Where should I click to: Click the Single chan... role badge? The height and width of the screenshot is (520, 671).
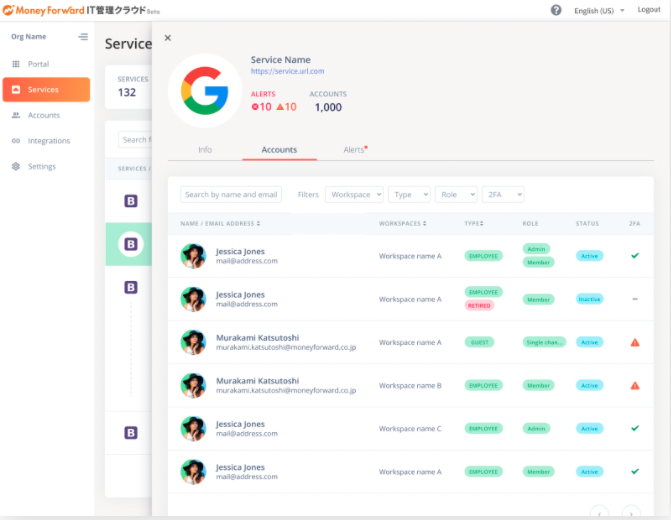544,342
